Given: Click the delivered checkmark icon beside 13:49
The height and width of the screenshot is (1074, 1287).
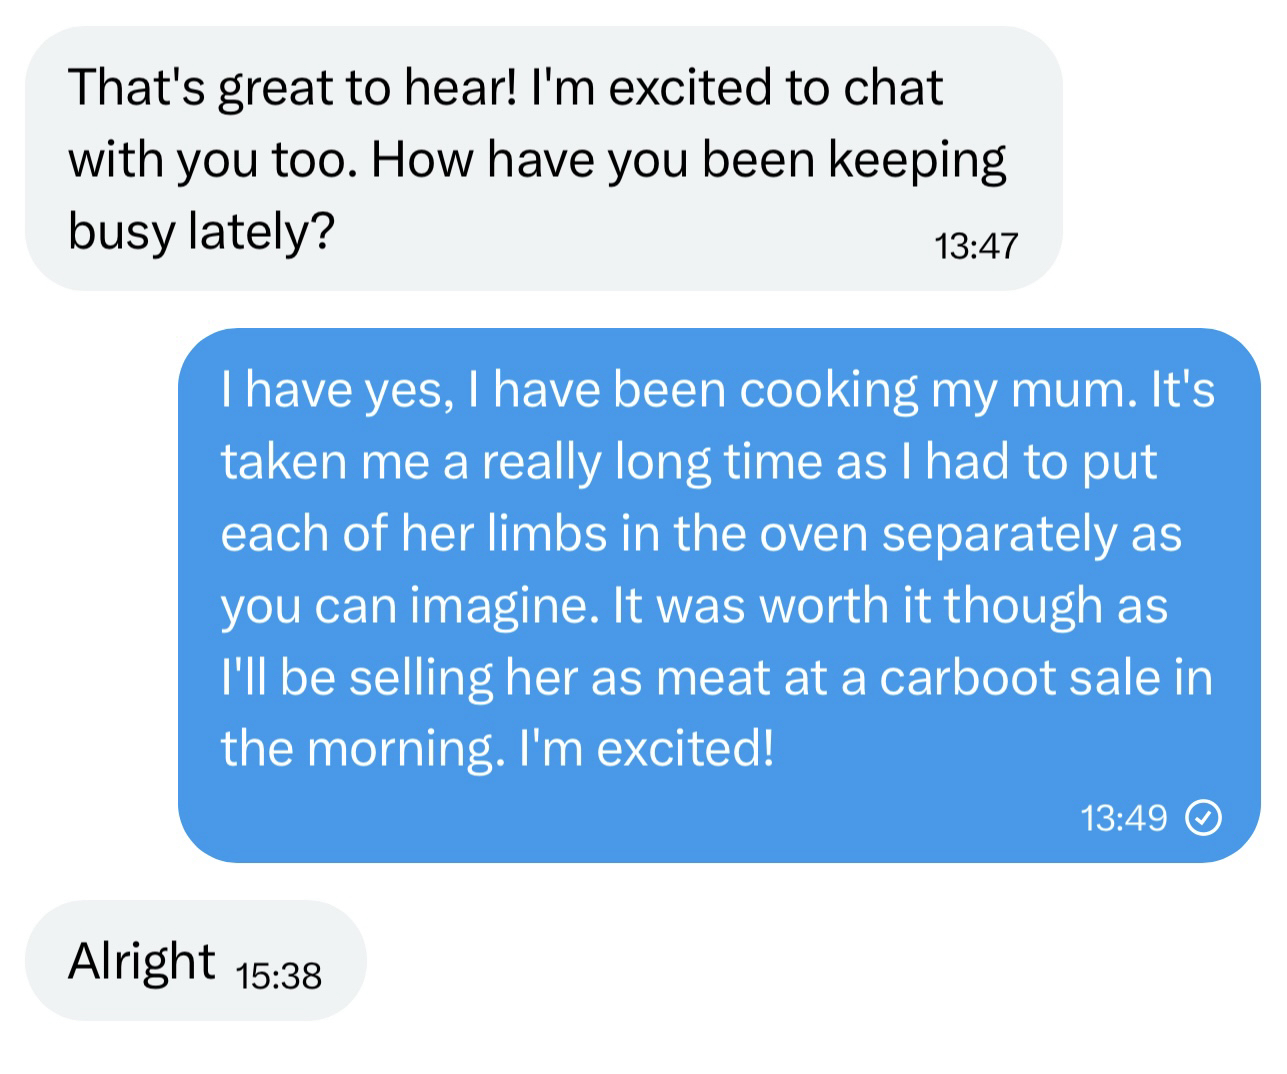Looking at the screenshot, I should tap(1203, 818).
